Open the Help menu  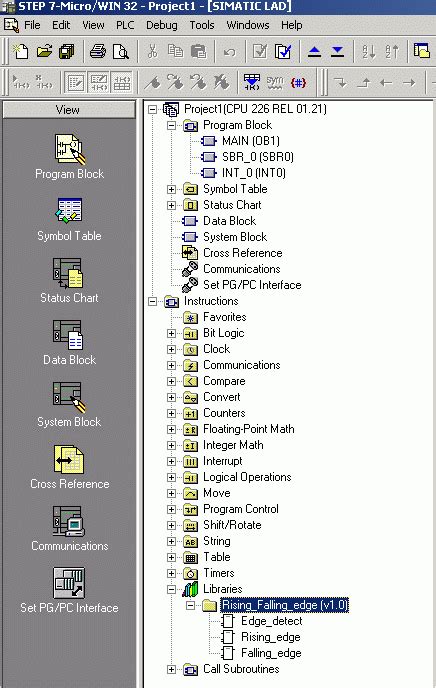(x=291, y=25)
